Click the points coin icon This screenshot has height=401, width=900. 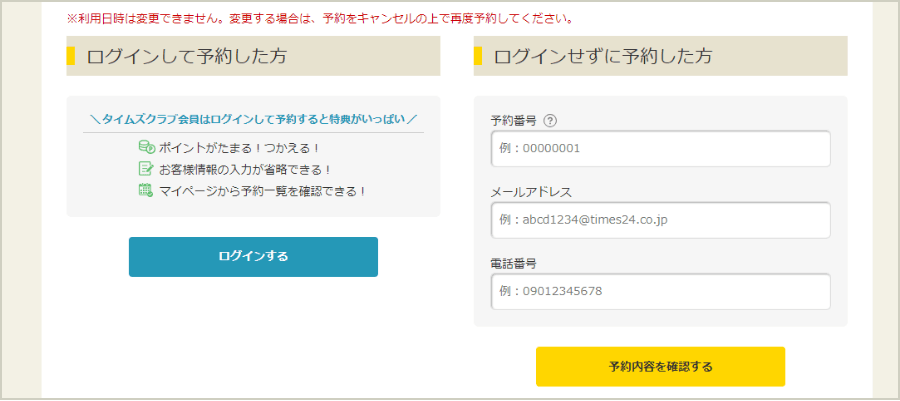coord(146,147)
